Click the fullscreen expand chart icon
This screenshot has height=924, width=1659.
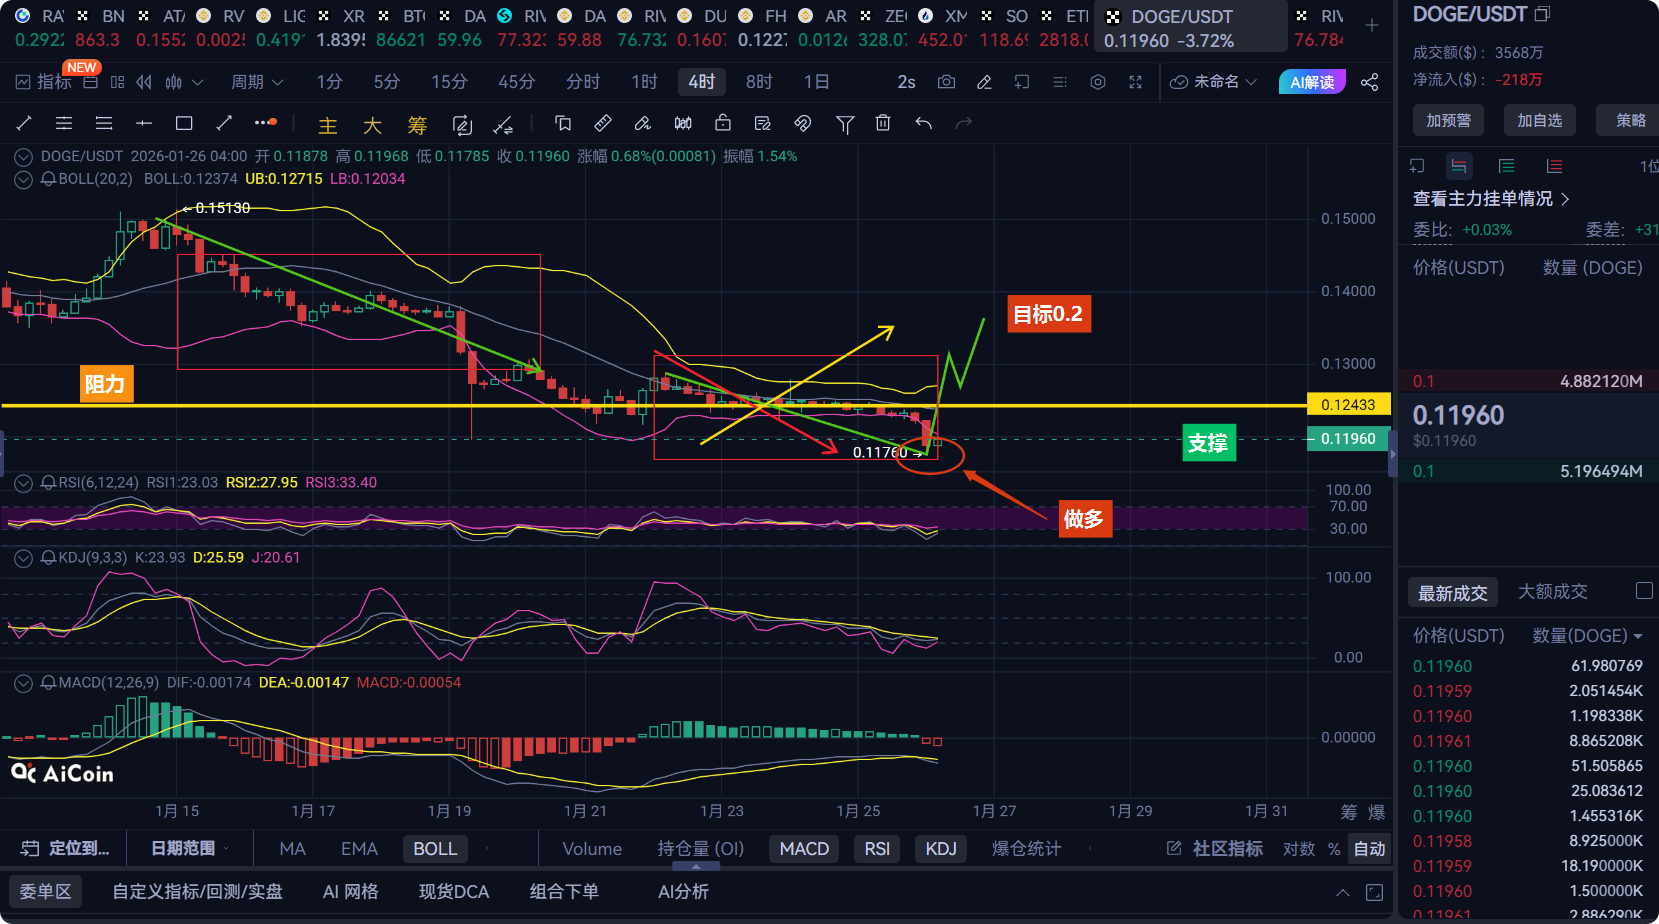coord(1135,82)
